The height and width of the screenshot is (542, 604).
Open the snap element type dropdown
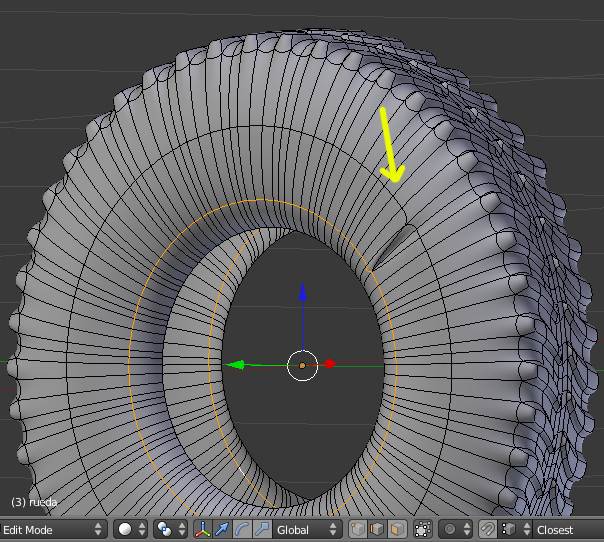[x=516, y=530]
